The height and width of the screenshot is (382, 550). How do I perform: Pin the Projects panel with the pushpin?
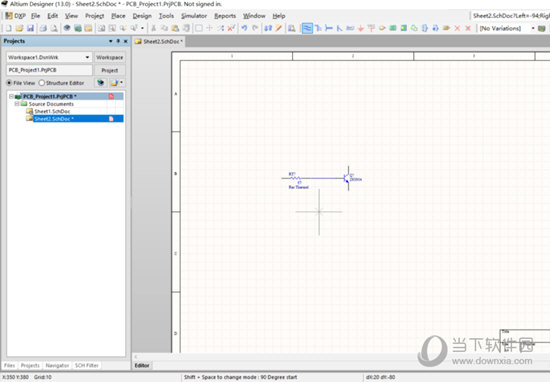click(x=118, y=41)
